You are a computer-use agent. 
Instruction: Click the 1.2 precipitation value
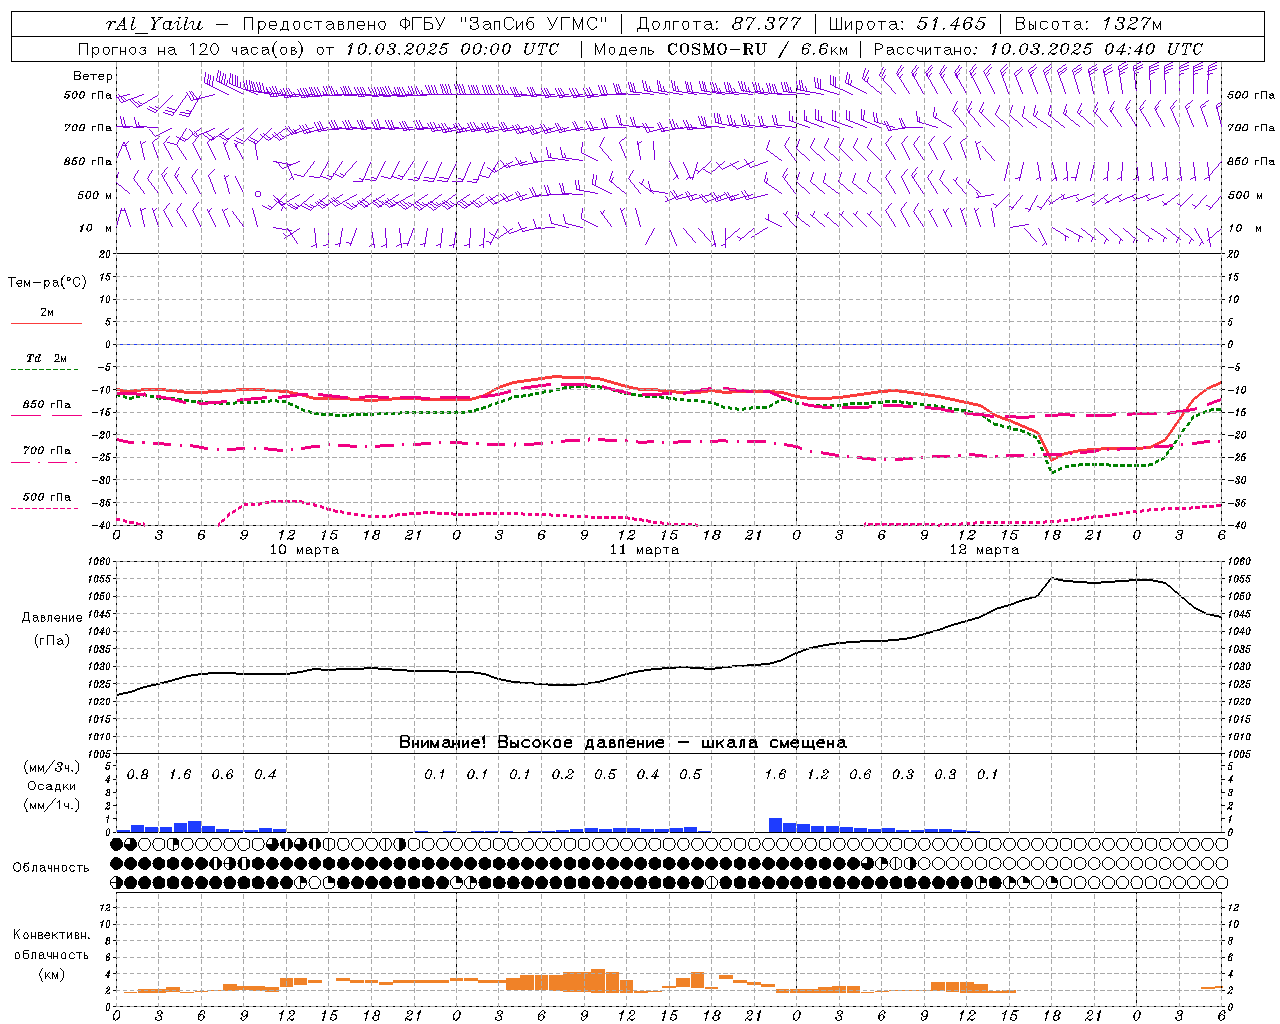pyautogui.click(x=818, y=775)
